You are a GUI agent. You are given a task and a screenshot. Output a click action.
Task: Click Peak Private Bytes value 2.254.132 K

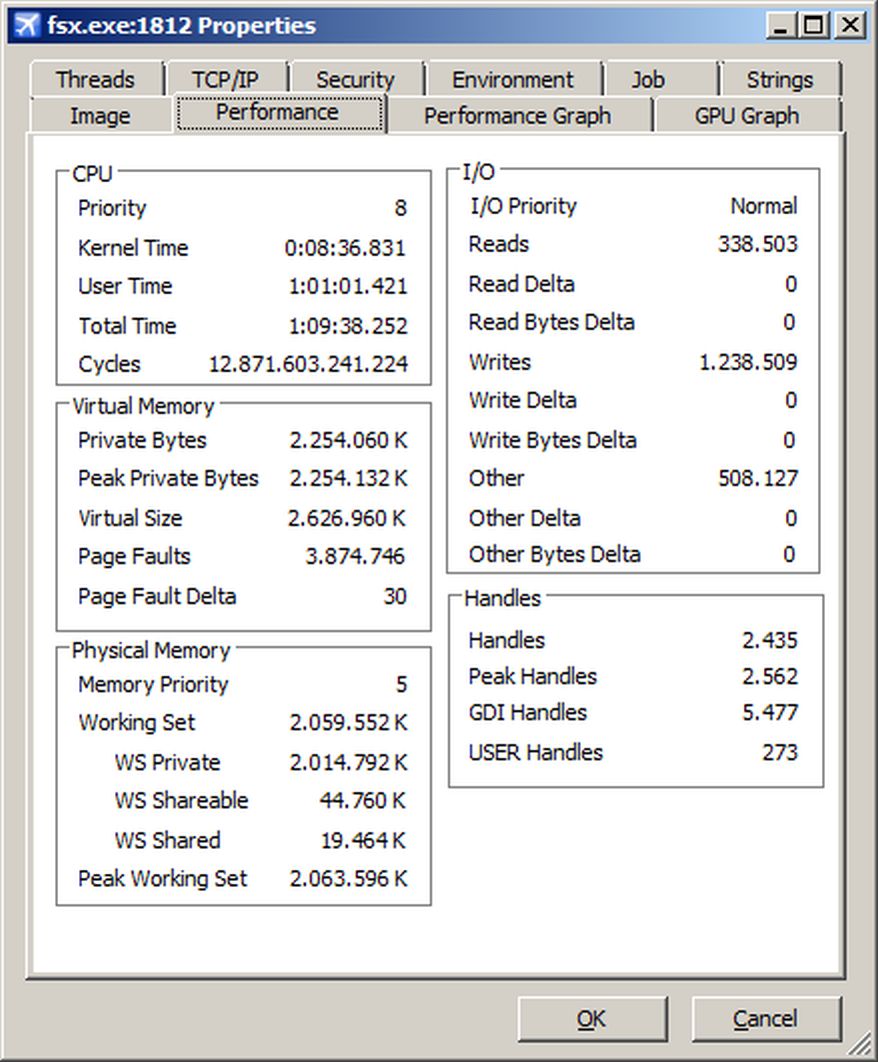349,478
